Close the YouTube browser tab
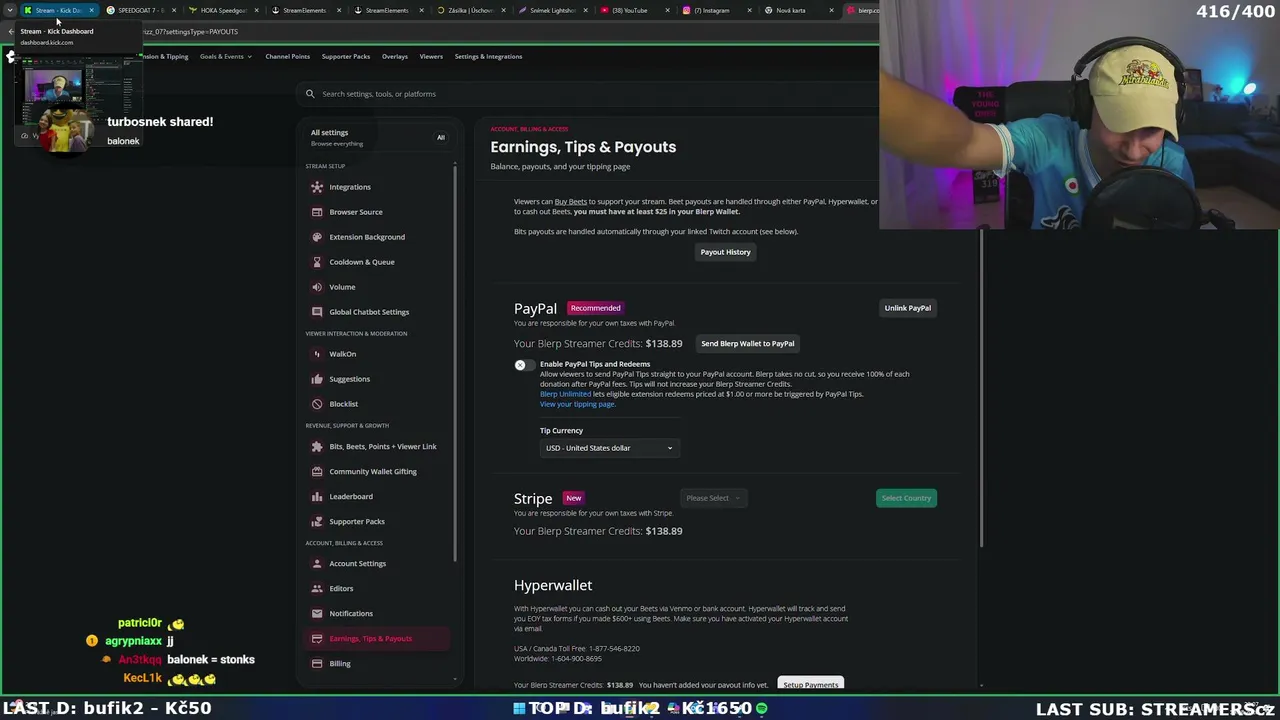Screen dimensions: 1280x720 click(x=666, y=10)
